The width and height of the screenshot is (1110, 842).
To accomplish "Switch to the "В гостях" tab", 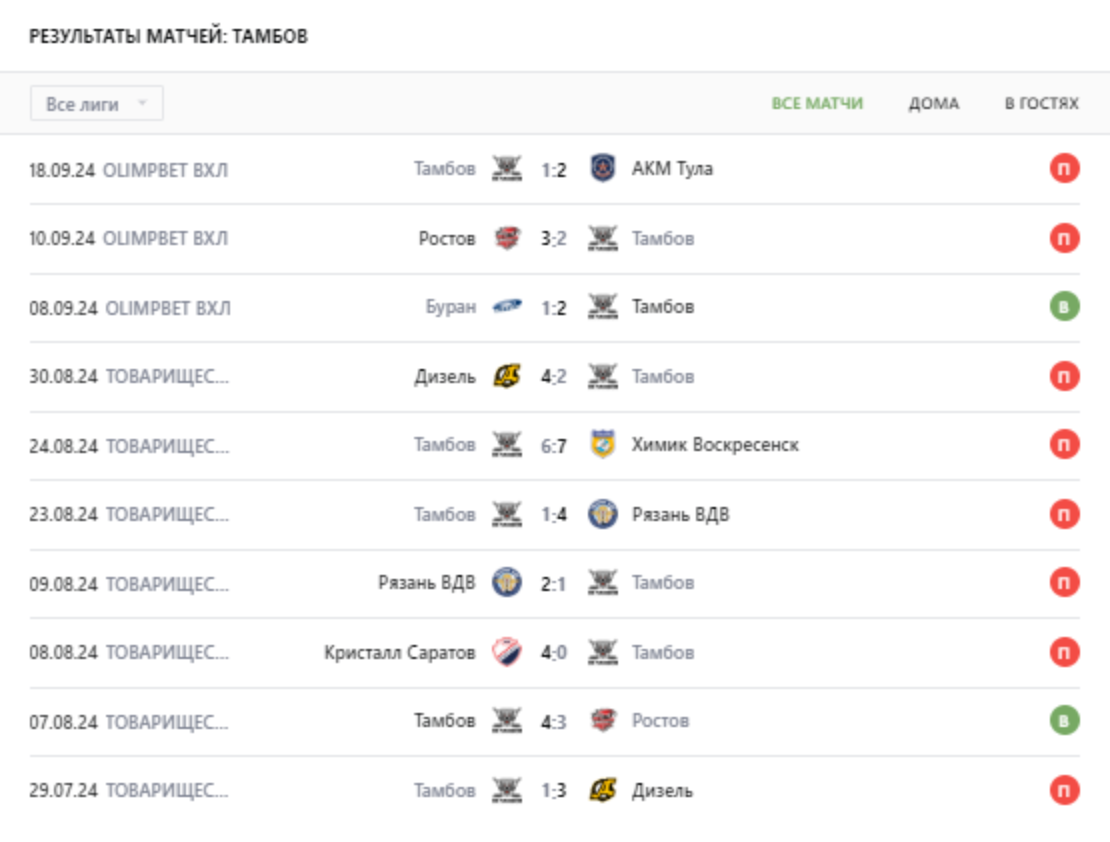I will (x=1041, y=104).
